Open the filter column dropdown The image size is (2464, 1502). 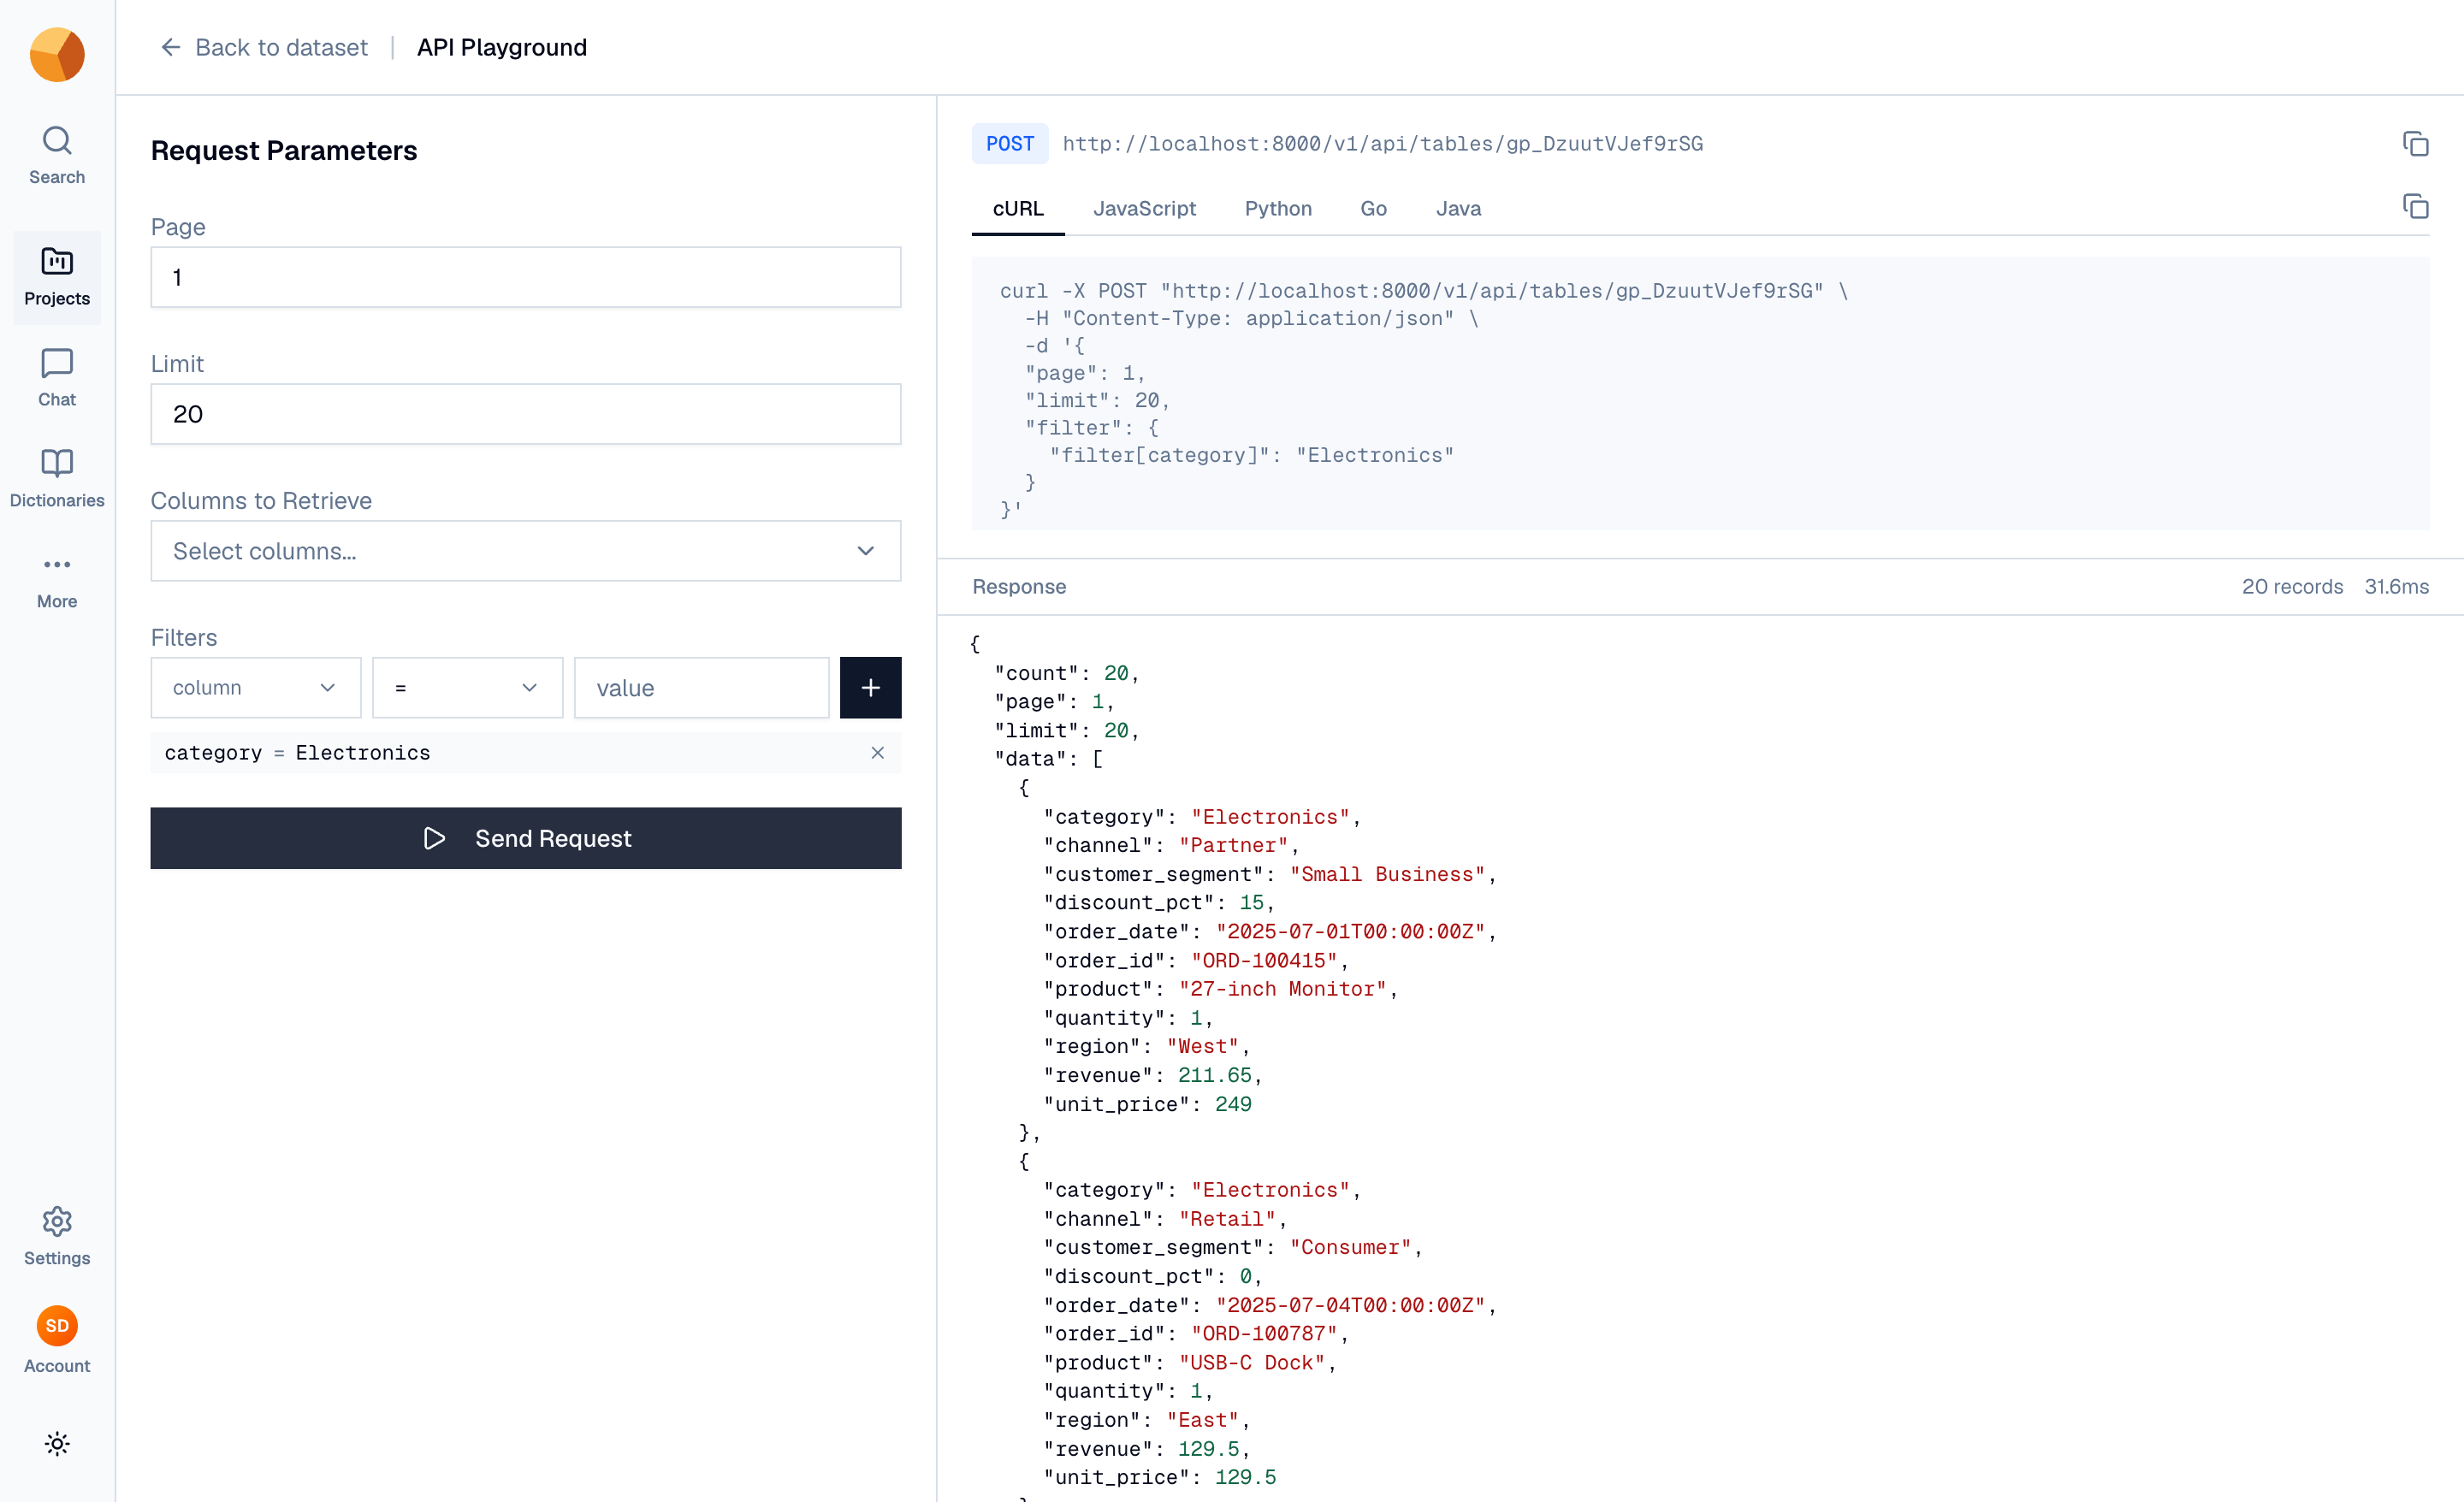[255, 688]
